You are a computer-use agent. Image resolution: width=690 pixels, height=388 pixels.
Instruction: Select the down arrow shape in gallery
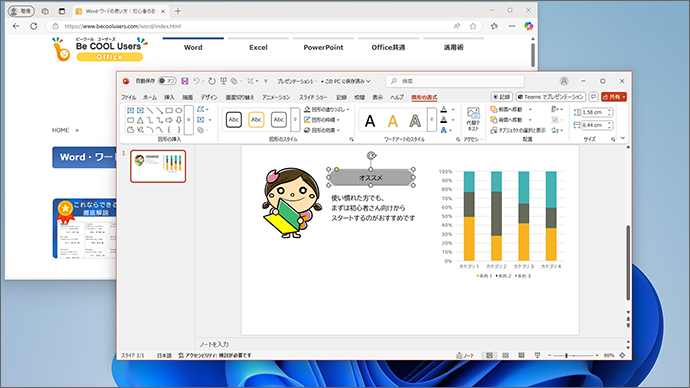[179, 120]
